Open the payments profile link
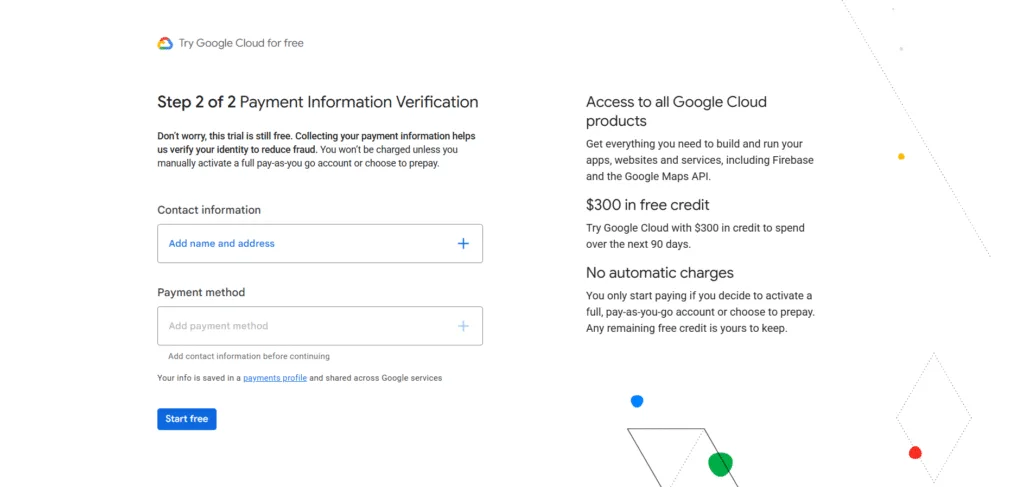Image resolution: width=1024 pixels, height=487 pixels. click(275, 378)
